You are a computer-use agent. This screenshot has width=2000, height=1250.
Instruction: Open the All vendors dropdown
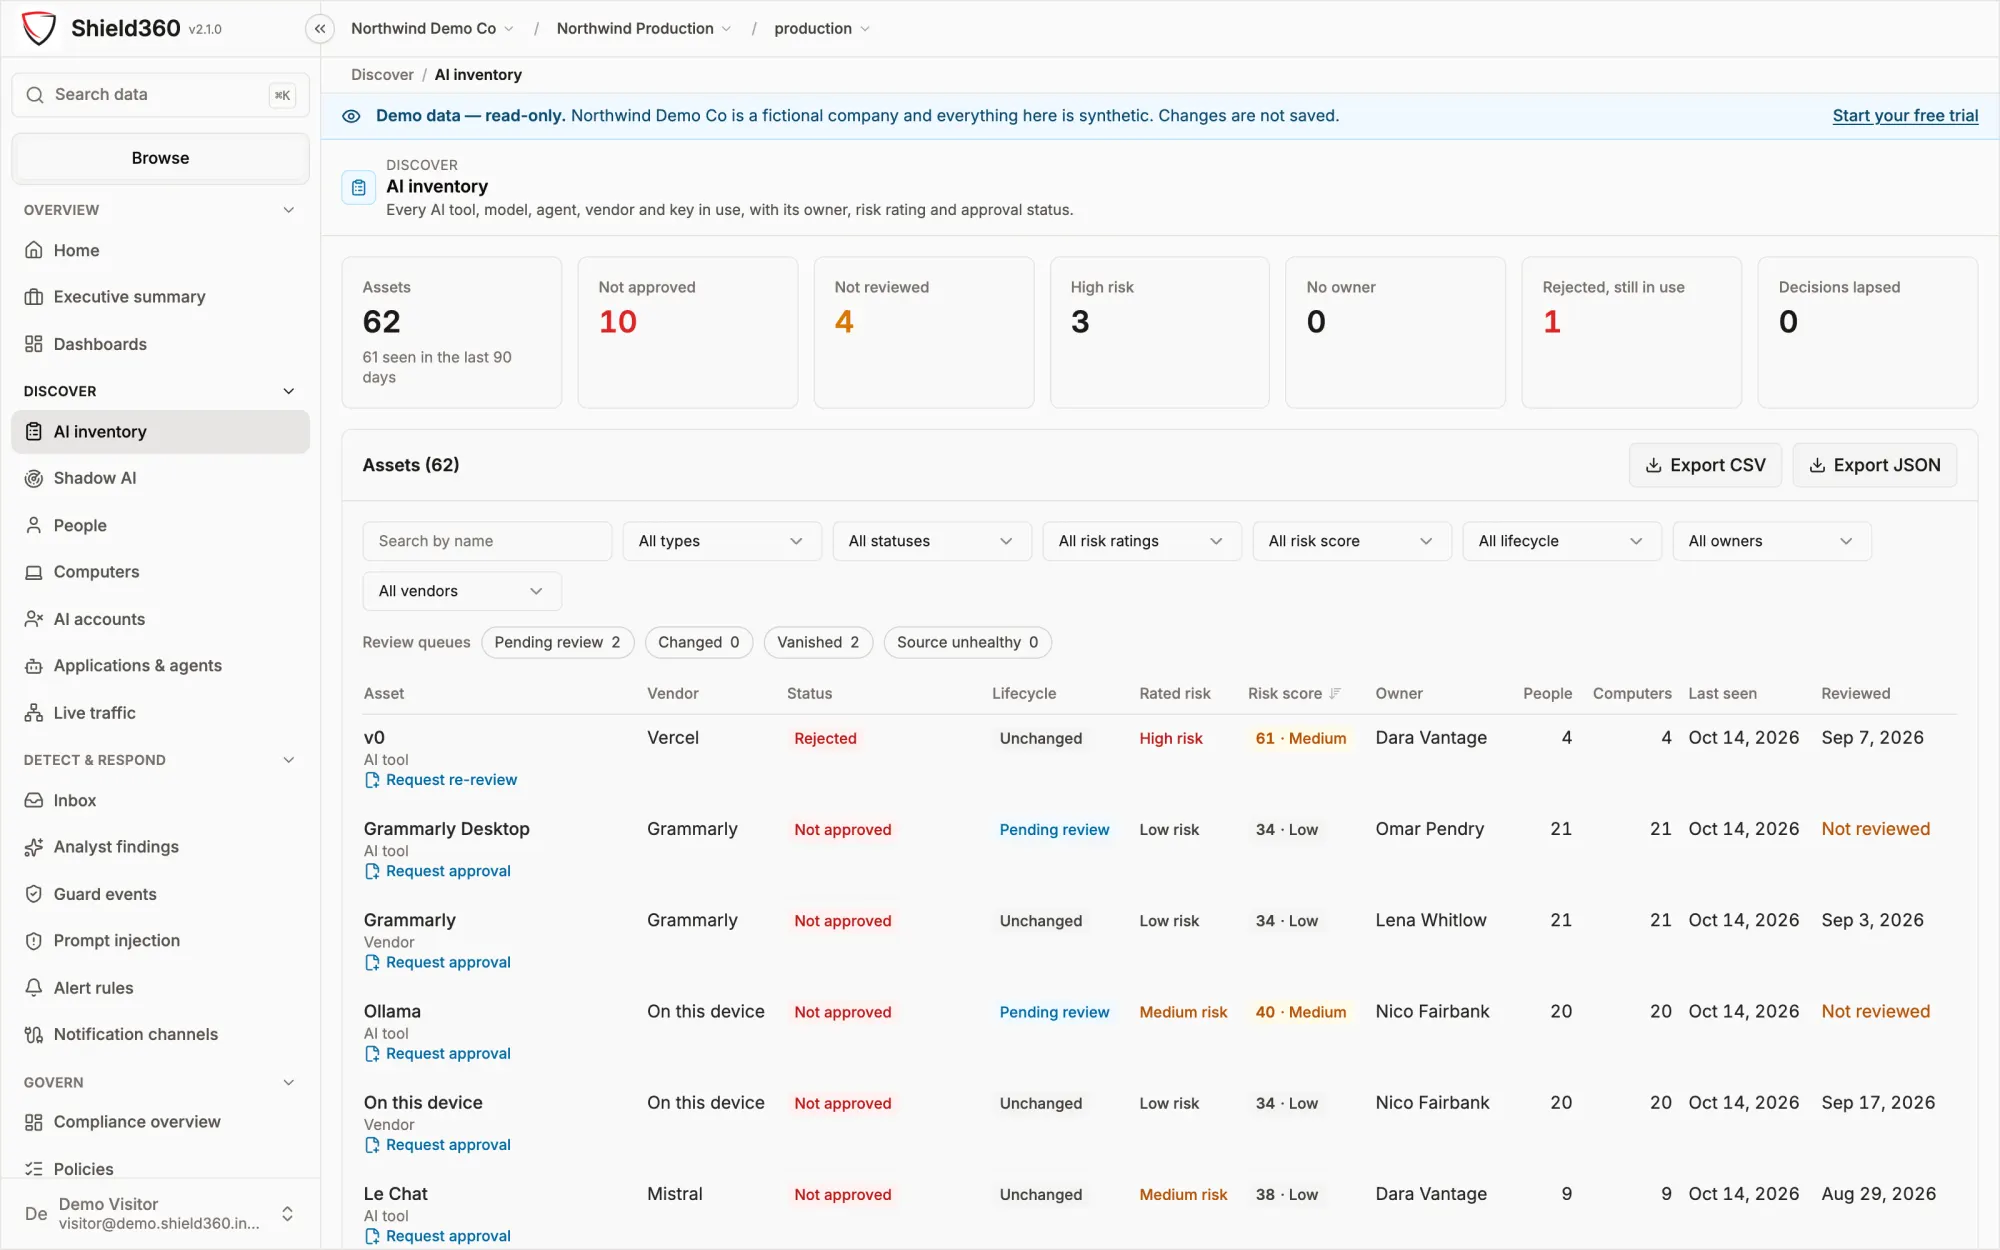[x=462, y=591]
